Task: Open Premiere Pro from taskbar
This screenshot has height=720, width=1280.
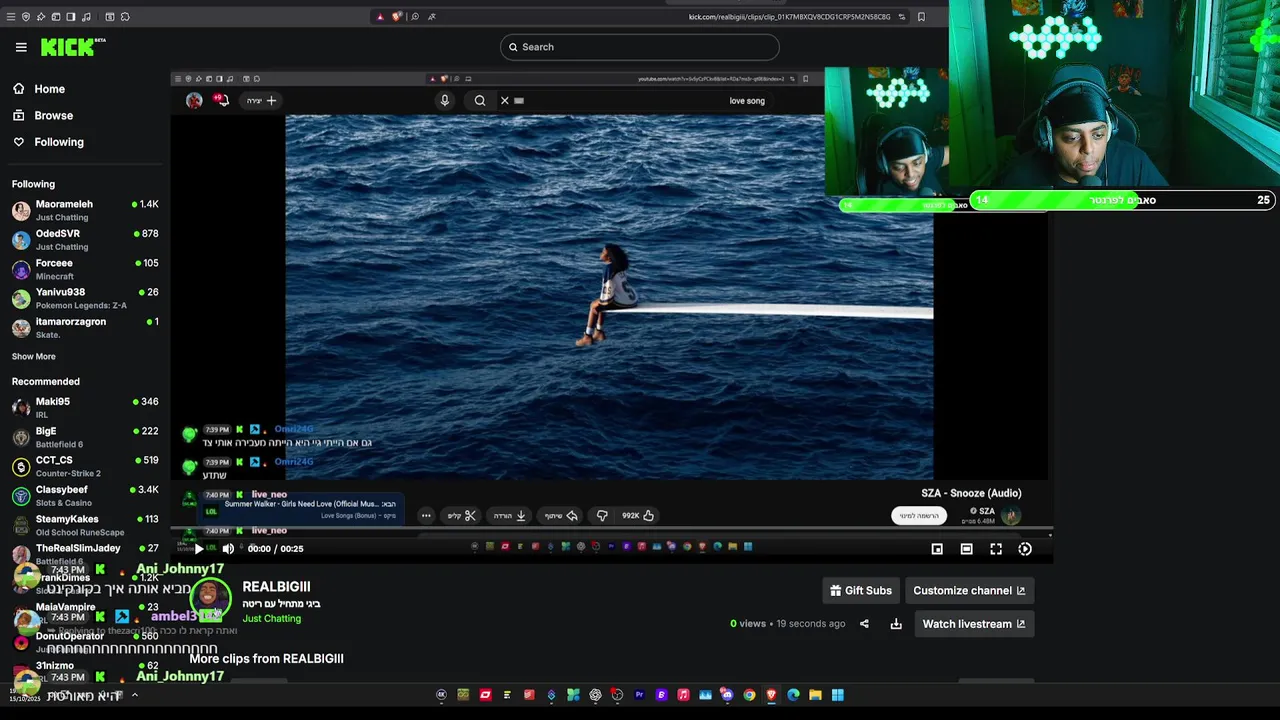Action: click(x=639, y=695)
